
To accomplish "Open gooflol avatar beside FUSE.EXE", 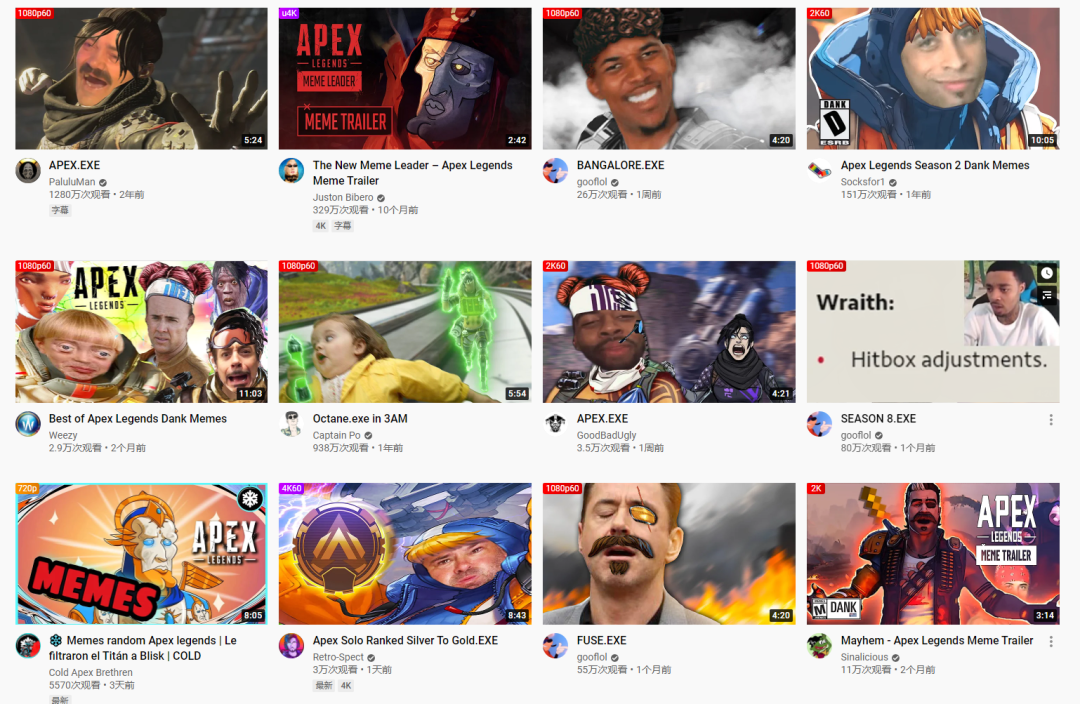I will click(x=555, y=645).
